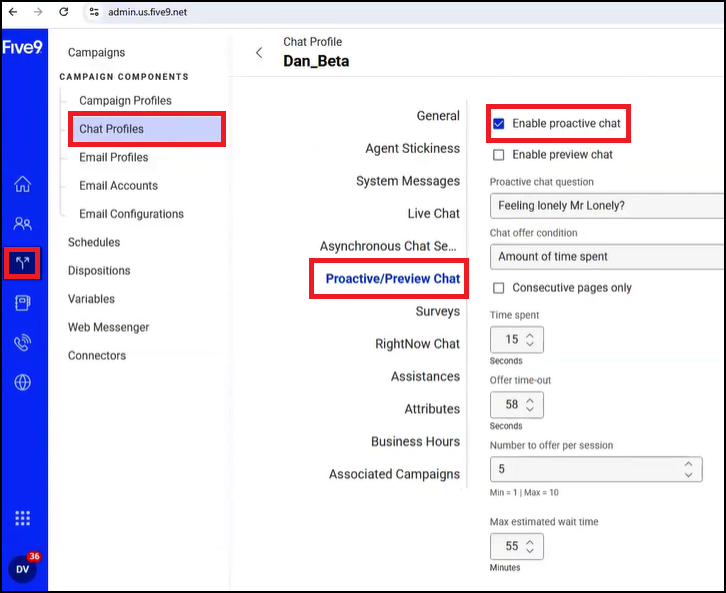Open the RightNow Chat tab

(x=417, y=344)
